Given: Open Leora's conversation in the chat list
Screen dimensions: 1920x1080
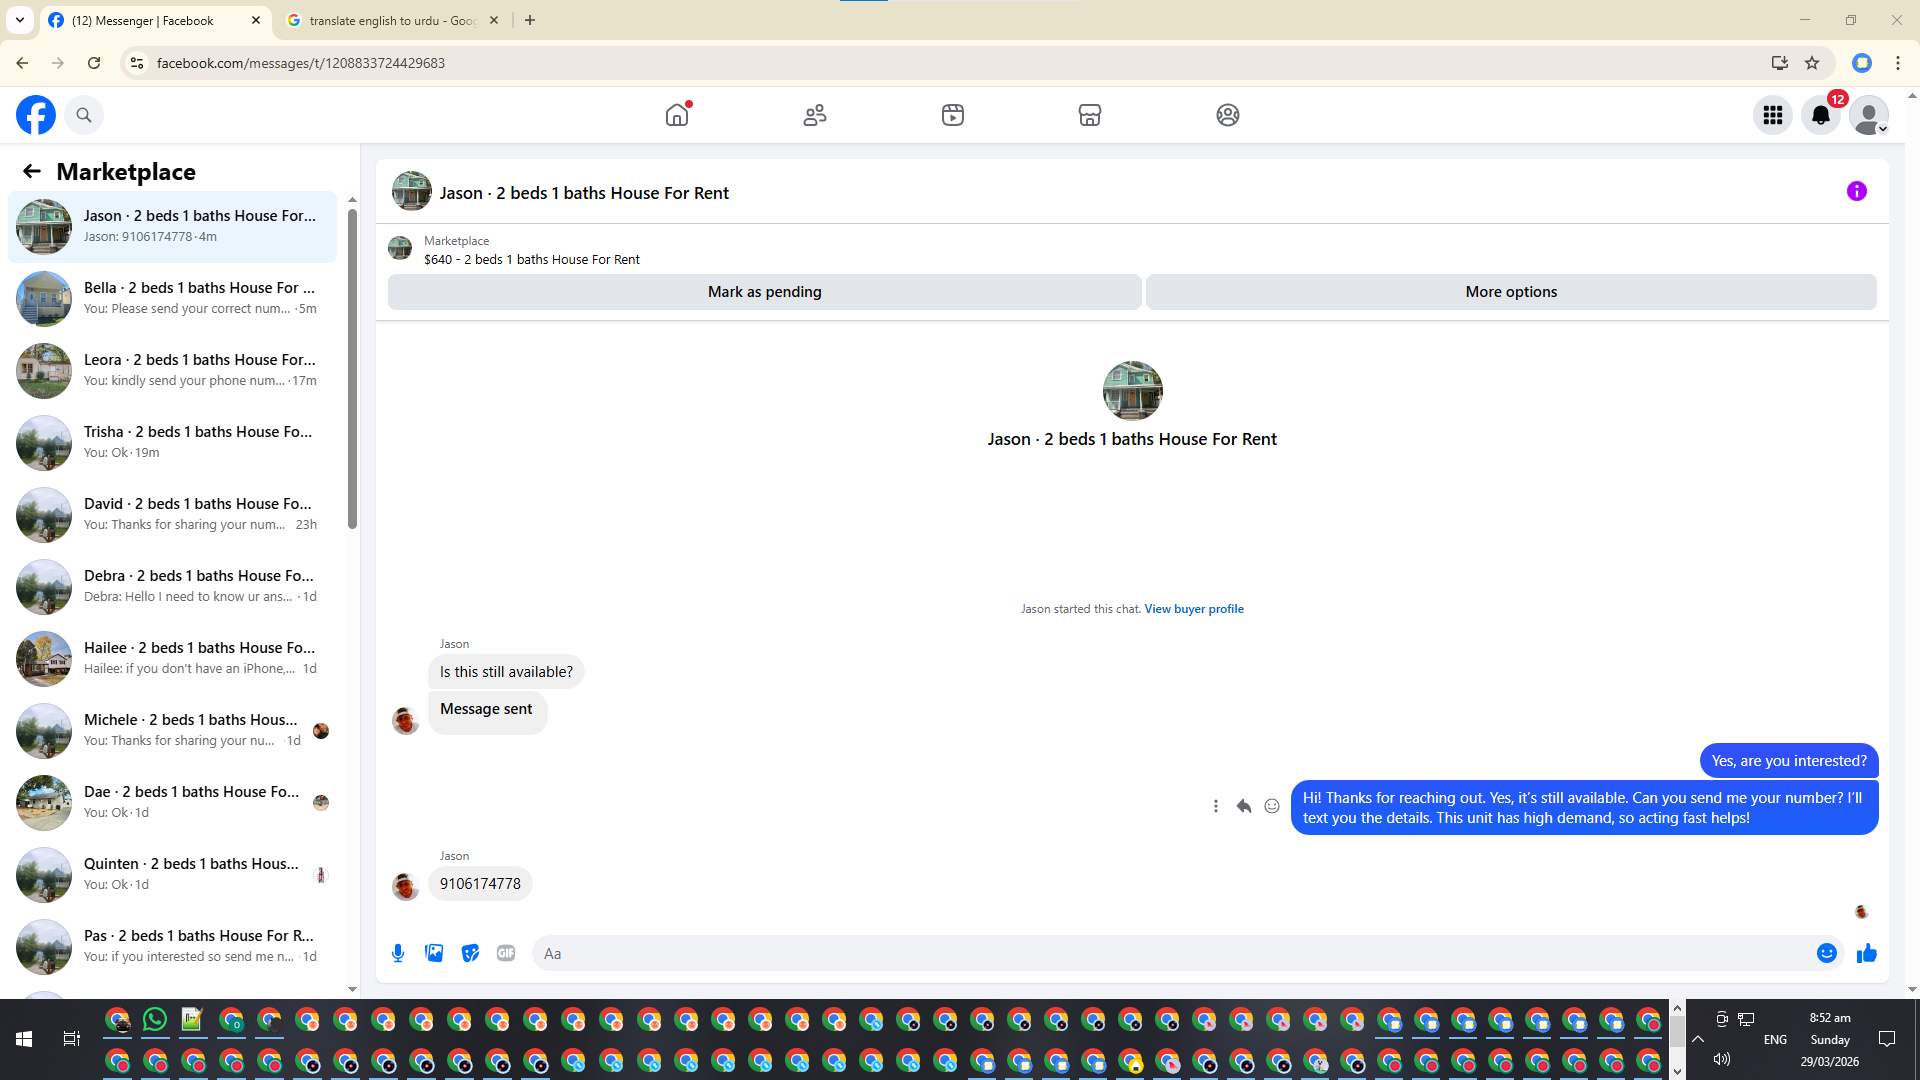Looking at the screenshot, I should click(173, 370).
